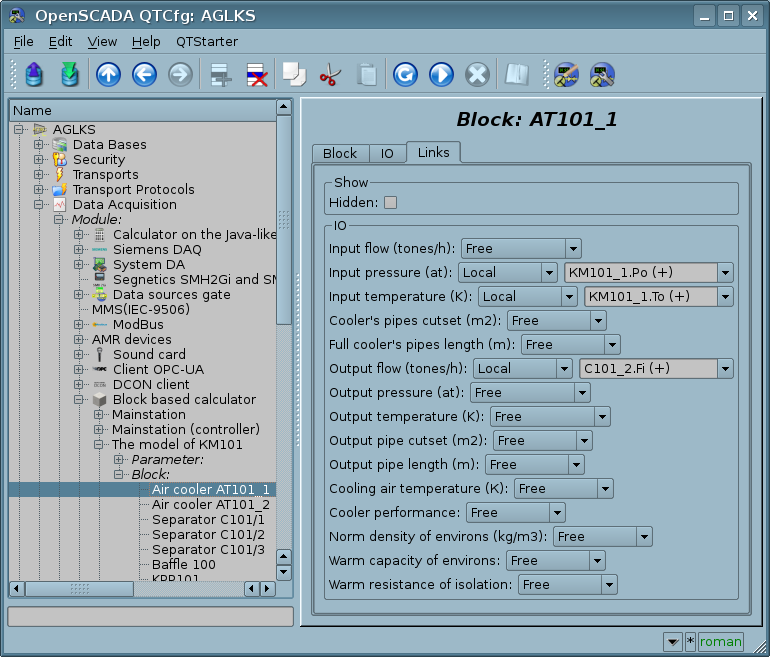Enable the Hidden checkbox

390,202
